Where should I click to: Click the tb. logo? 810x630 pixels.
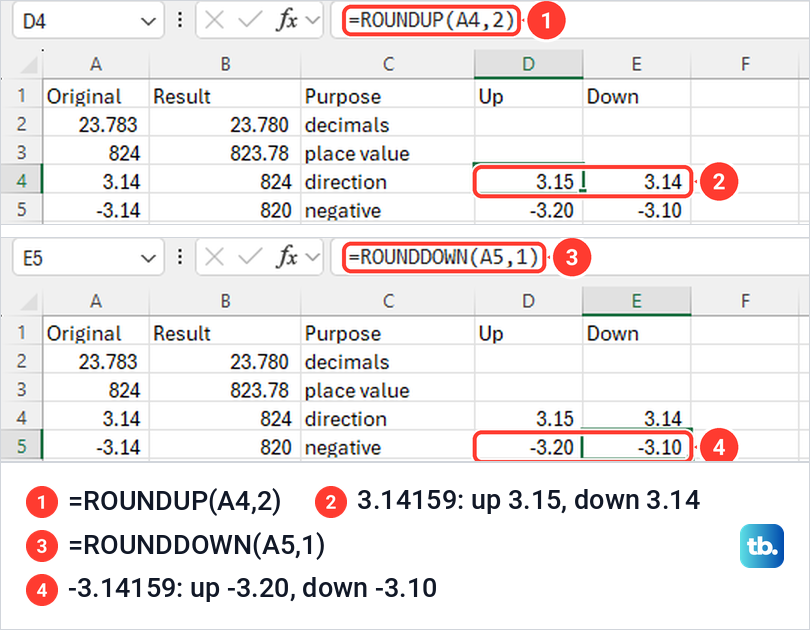tap(762, 546)
